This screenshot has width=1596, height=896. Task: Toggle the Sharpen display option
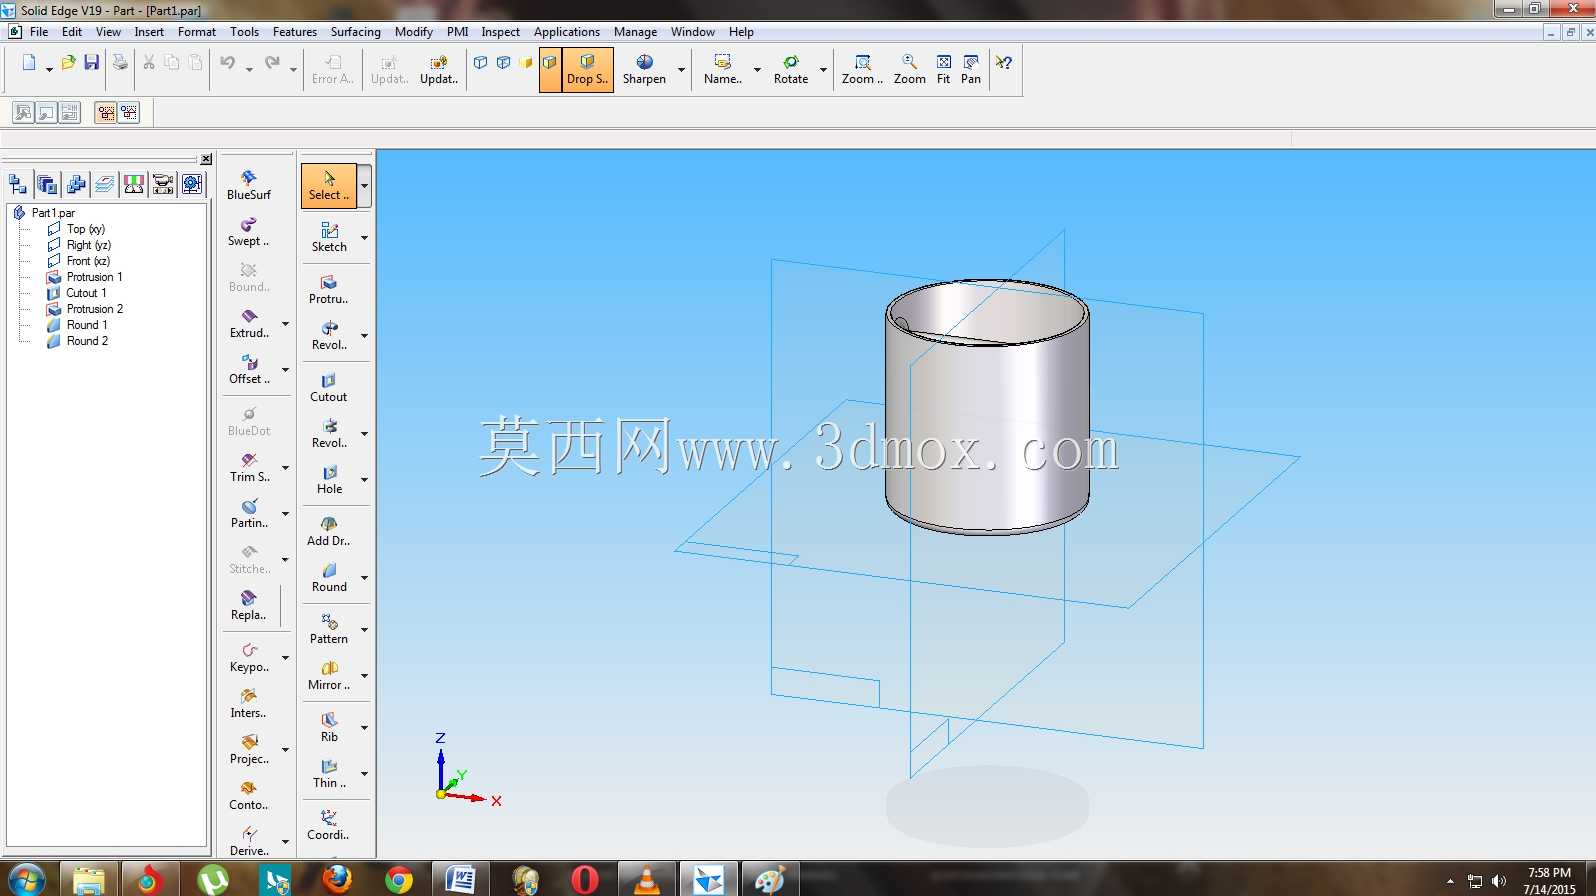click(x=644, y=70)
